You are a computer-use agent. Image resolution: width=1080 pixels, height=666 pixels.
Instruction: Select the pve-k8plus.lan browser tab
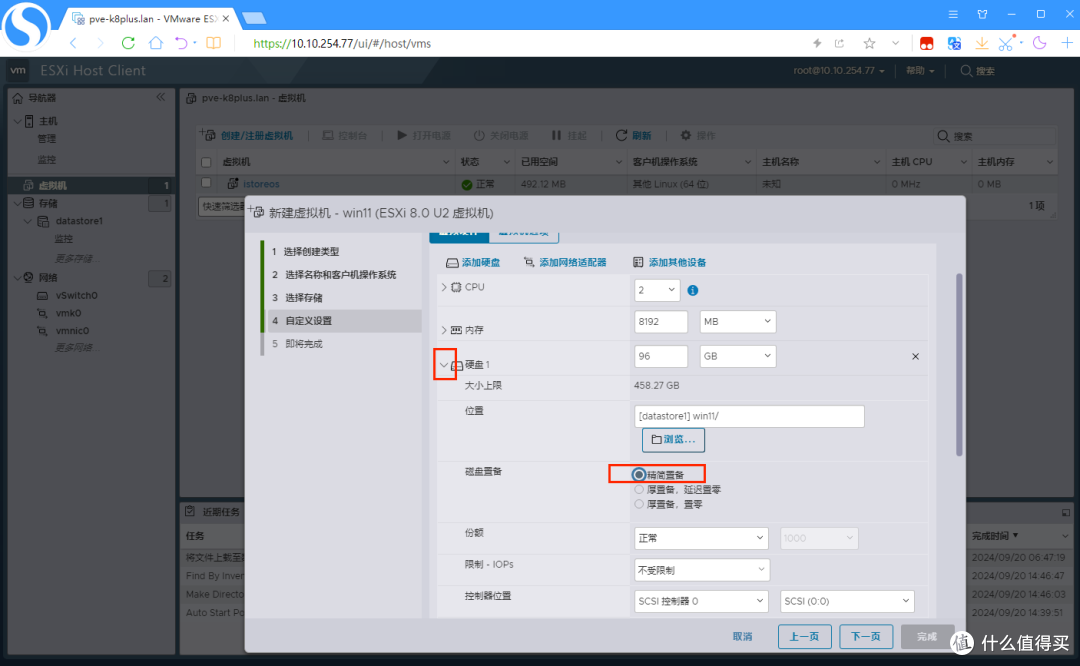[x=150, y=19]
